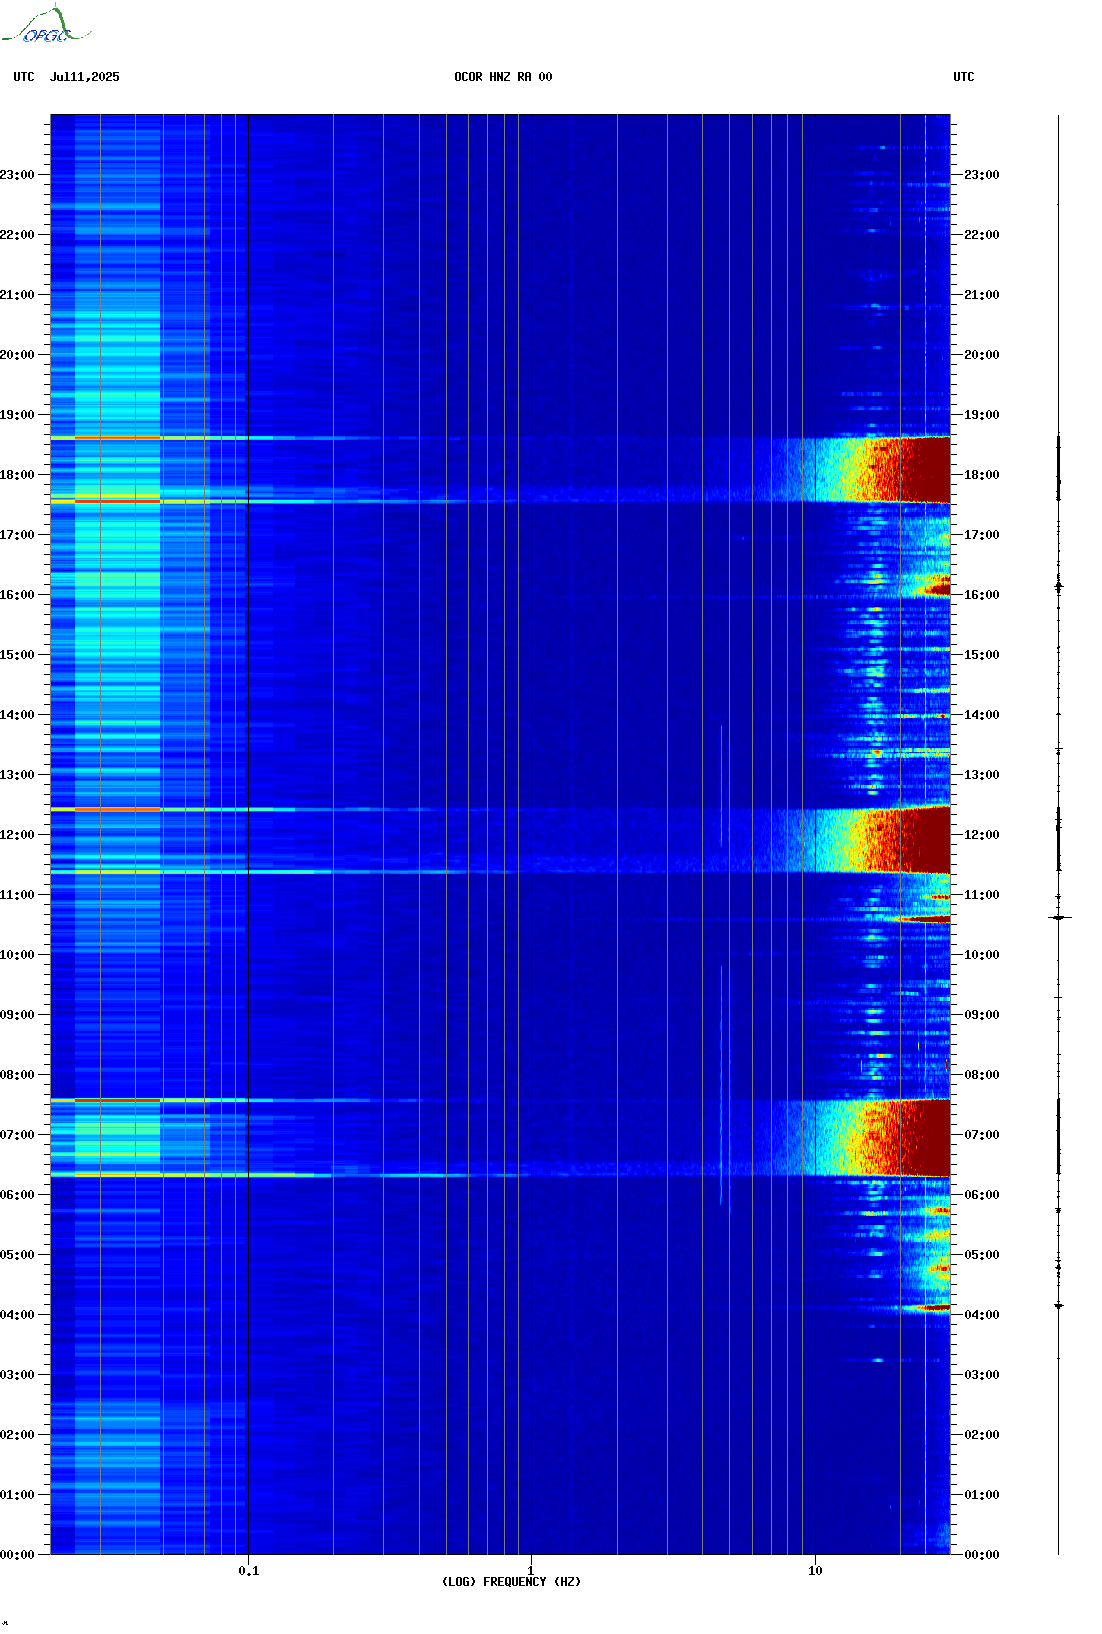Click the UTC label beside the date
This screenshot has height=1634, width=1102.
24,77
